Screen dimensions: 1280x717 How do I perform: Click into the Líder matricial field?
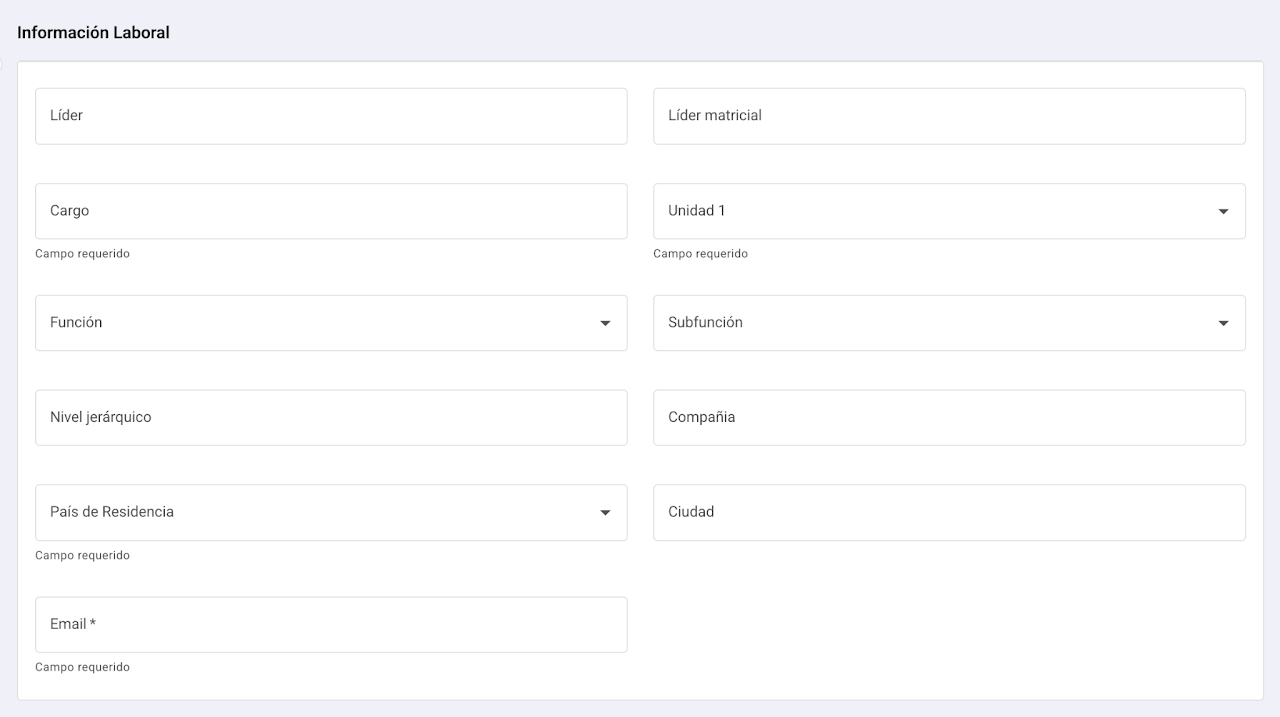[949, 116]
